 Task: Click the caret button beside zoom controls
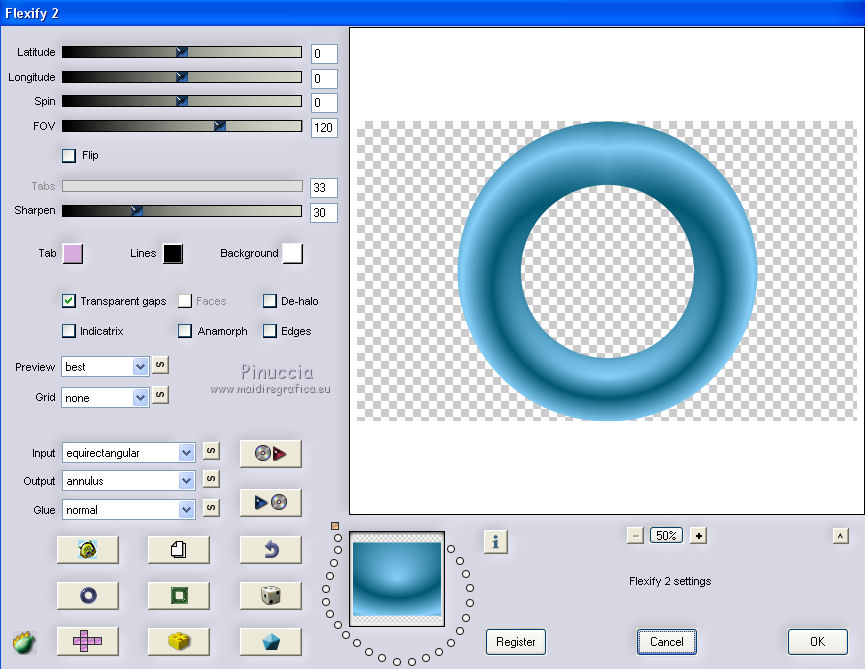(x=840, y=536)
